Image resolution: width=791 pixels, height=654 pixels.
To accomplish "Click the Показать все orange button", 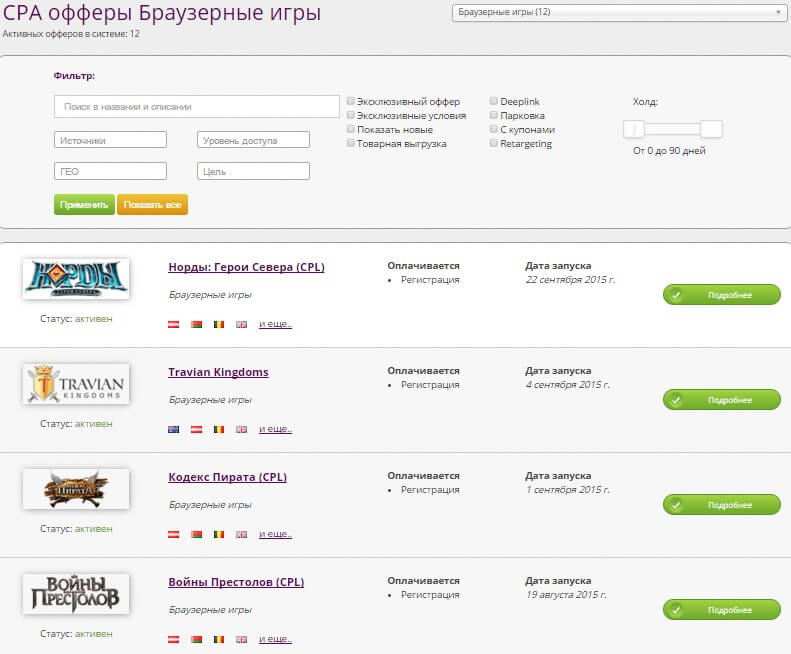I will click(x=152, y=204).
